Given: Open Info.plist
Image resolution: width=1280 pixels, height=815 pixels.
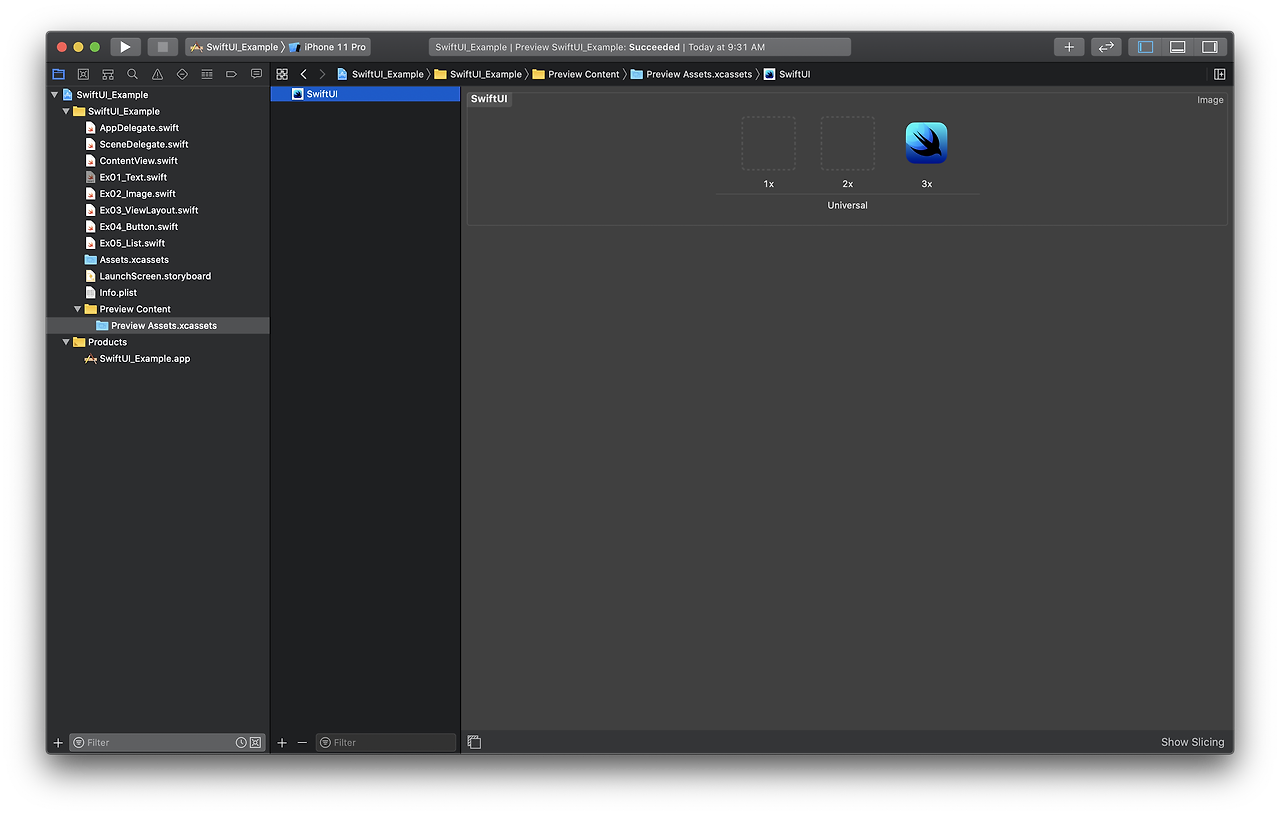Looking at the screenshot, I should pos(118,293).
